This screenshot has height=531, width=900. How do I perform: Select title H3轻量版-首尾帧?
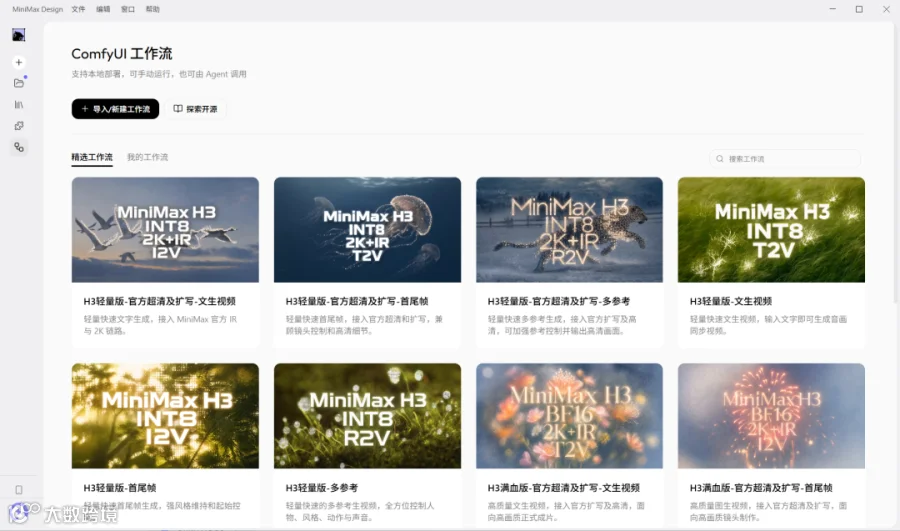click(120, 488)
